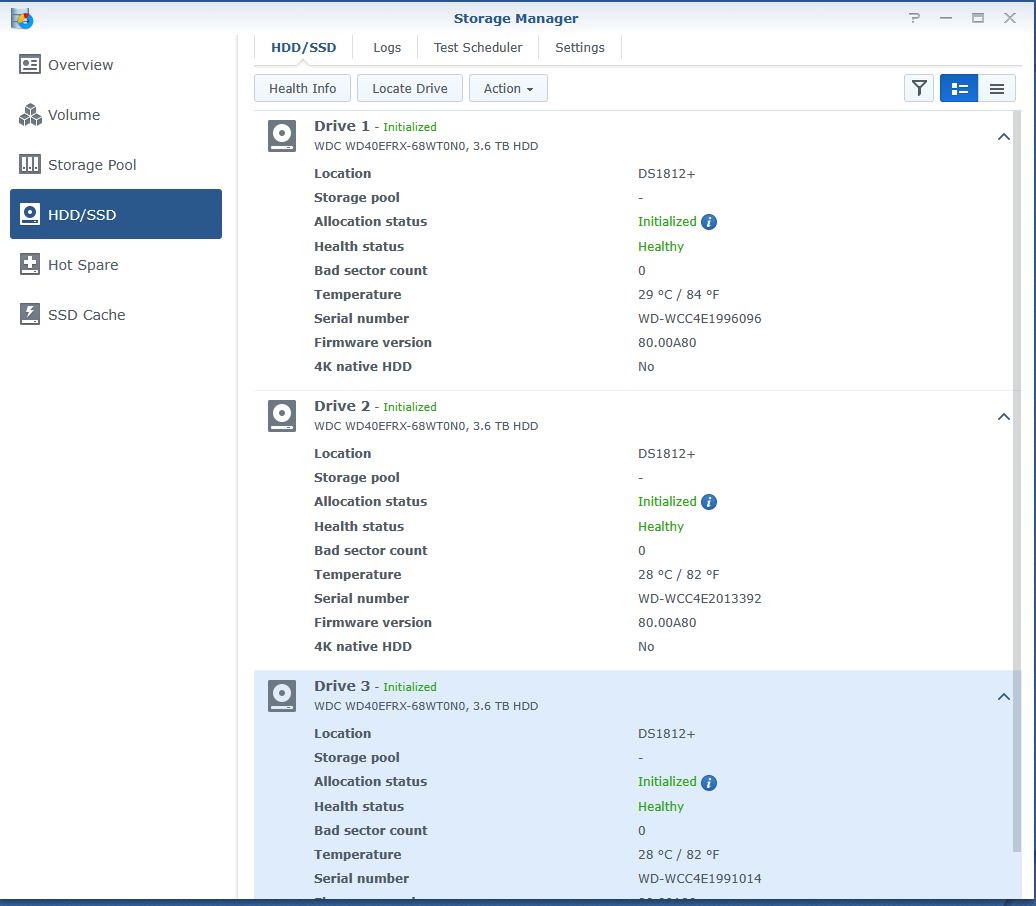Click the Health Info button
The height and width of the screenshot is (906, 1036).
301,88
